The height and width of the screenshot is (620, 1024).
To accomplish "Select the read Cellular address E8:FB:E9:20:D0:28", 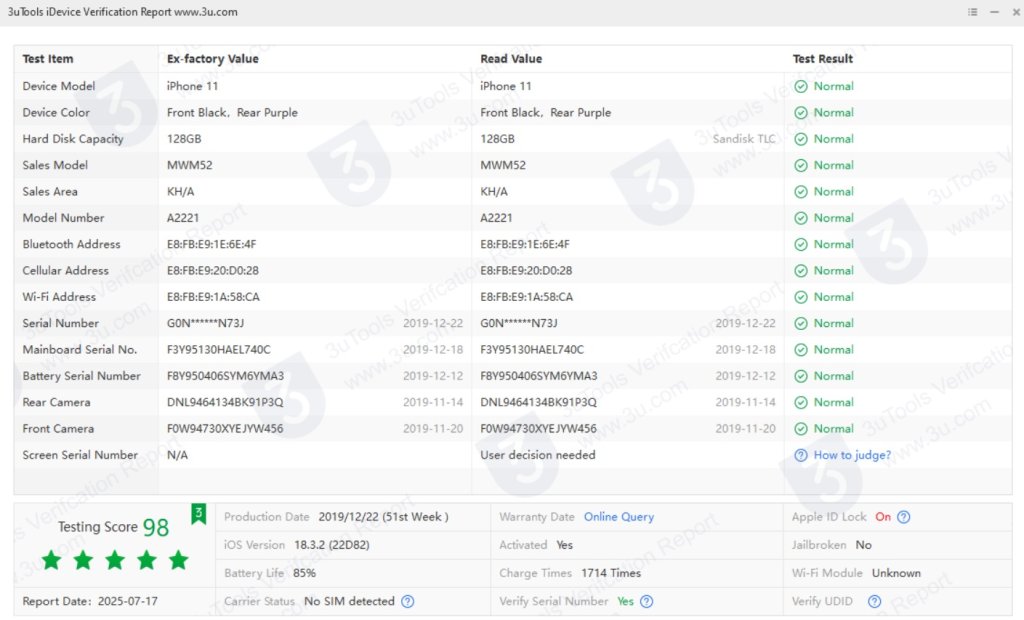I will (526, 270).
